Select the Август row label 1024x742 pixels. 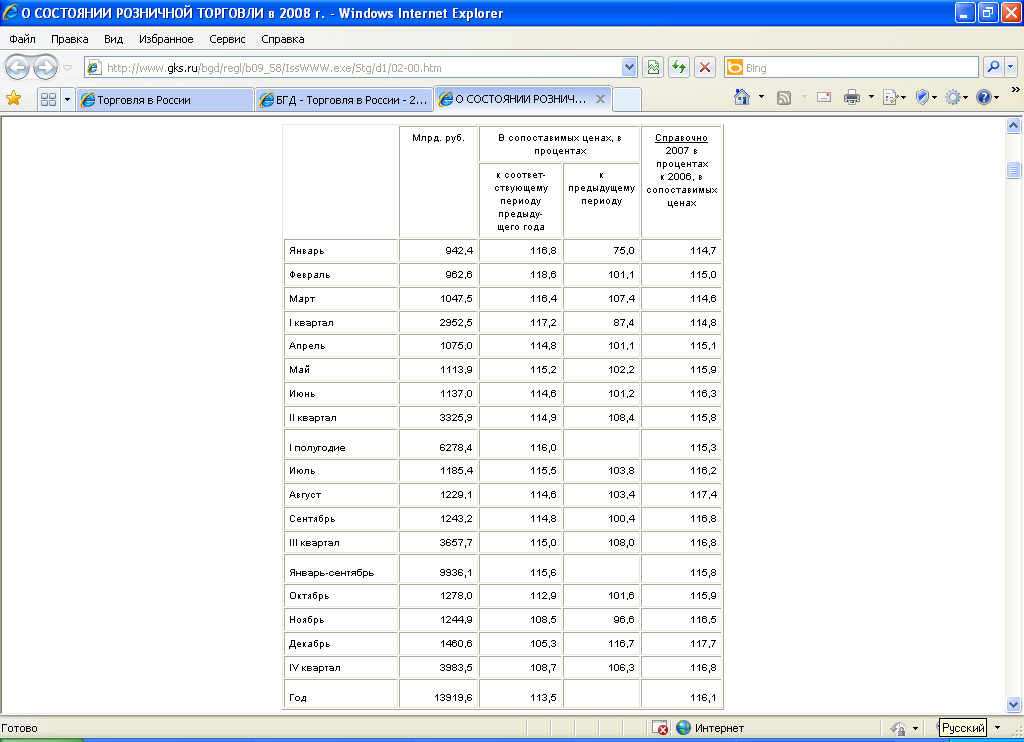pos(305,495)
